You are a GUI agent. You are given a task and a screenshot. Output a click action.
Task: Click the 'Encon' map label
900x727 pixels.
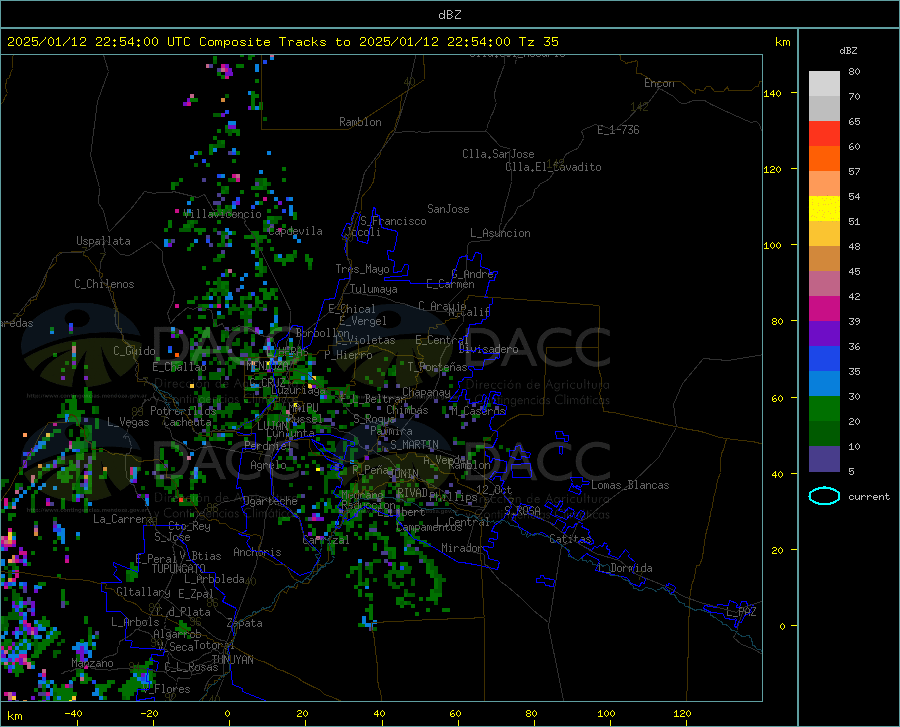click(x=659, y=83)
